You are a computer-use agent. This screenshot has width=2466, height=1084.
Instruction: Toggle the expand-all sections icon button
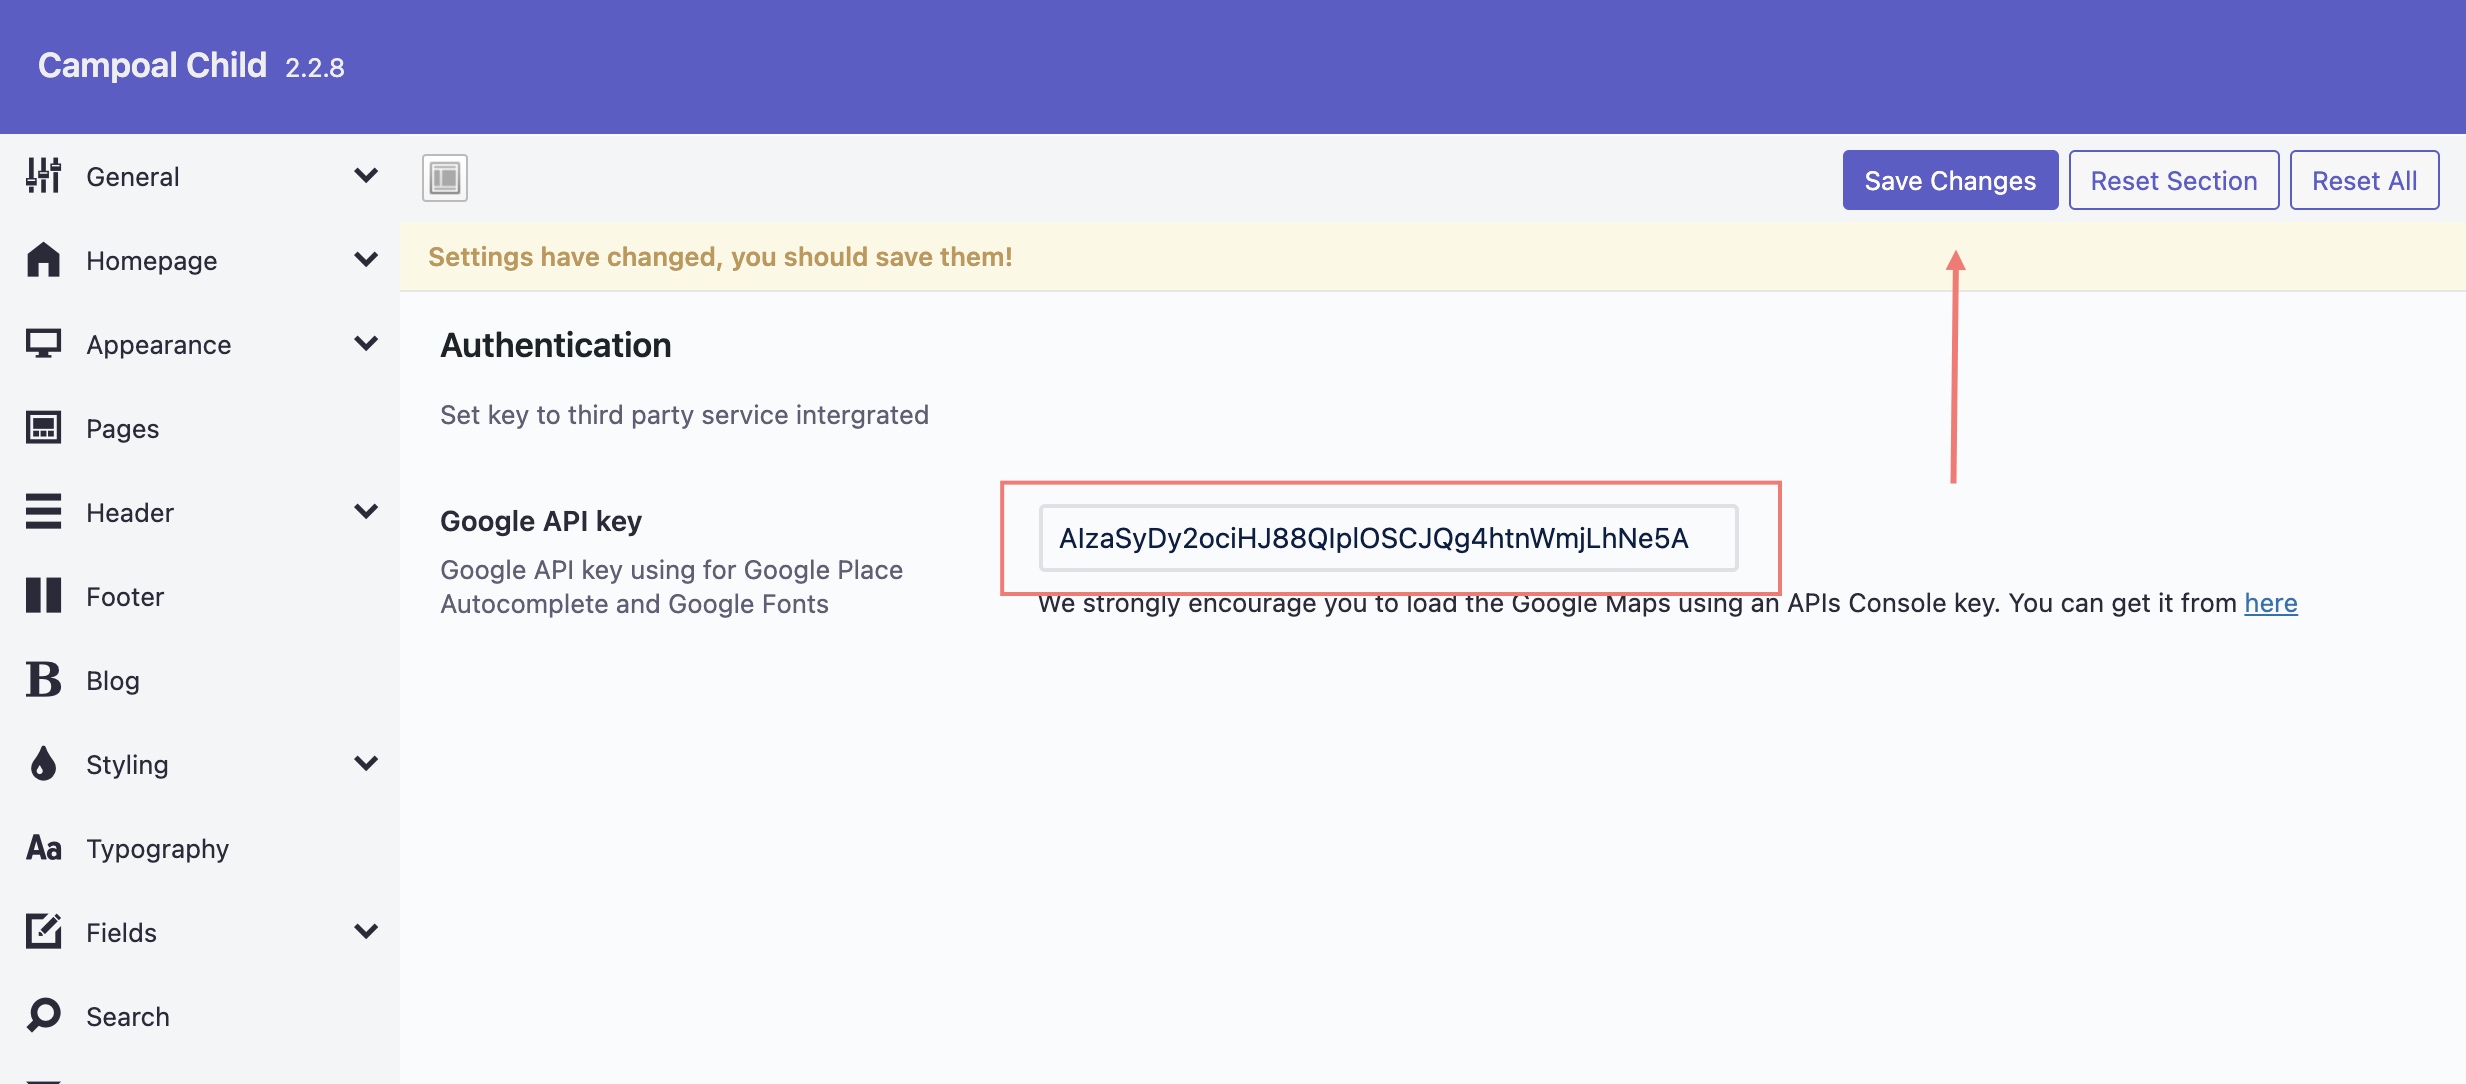tap(445, 178)
